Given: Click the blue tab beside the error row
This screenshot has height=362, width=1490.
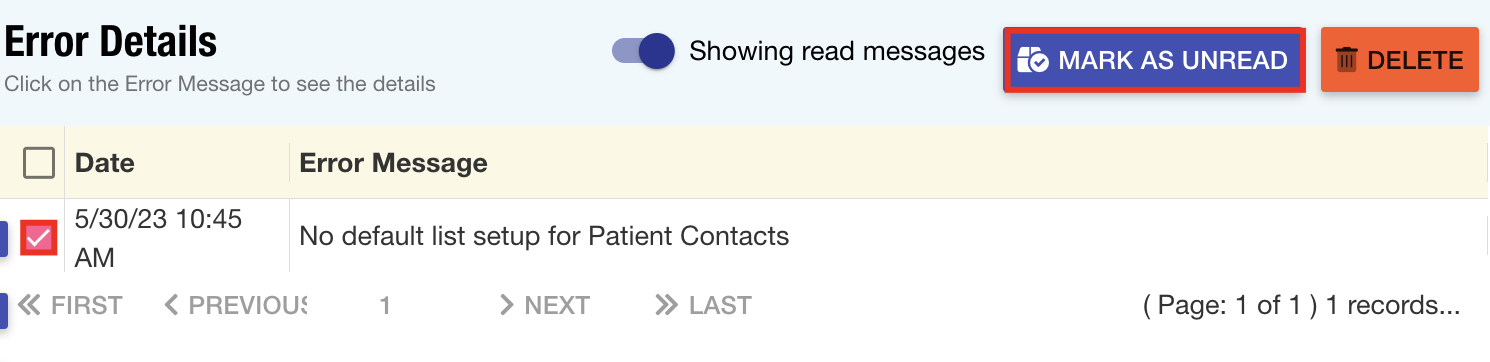Looking at the screenshot, I should coord(4,238).
